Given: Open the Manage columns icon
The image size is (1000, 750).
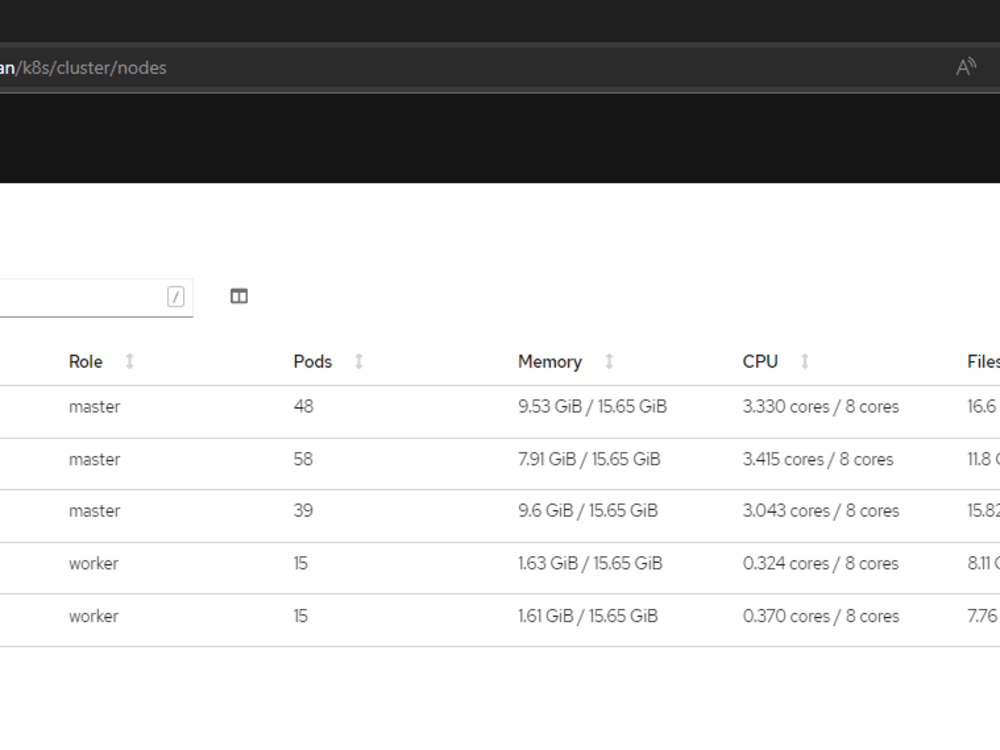Looking at the screenshot, I should point(239,296).
